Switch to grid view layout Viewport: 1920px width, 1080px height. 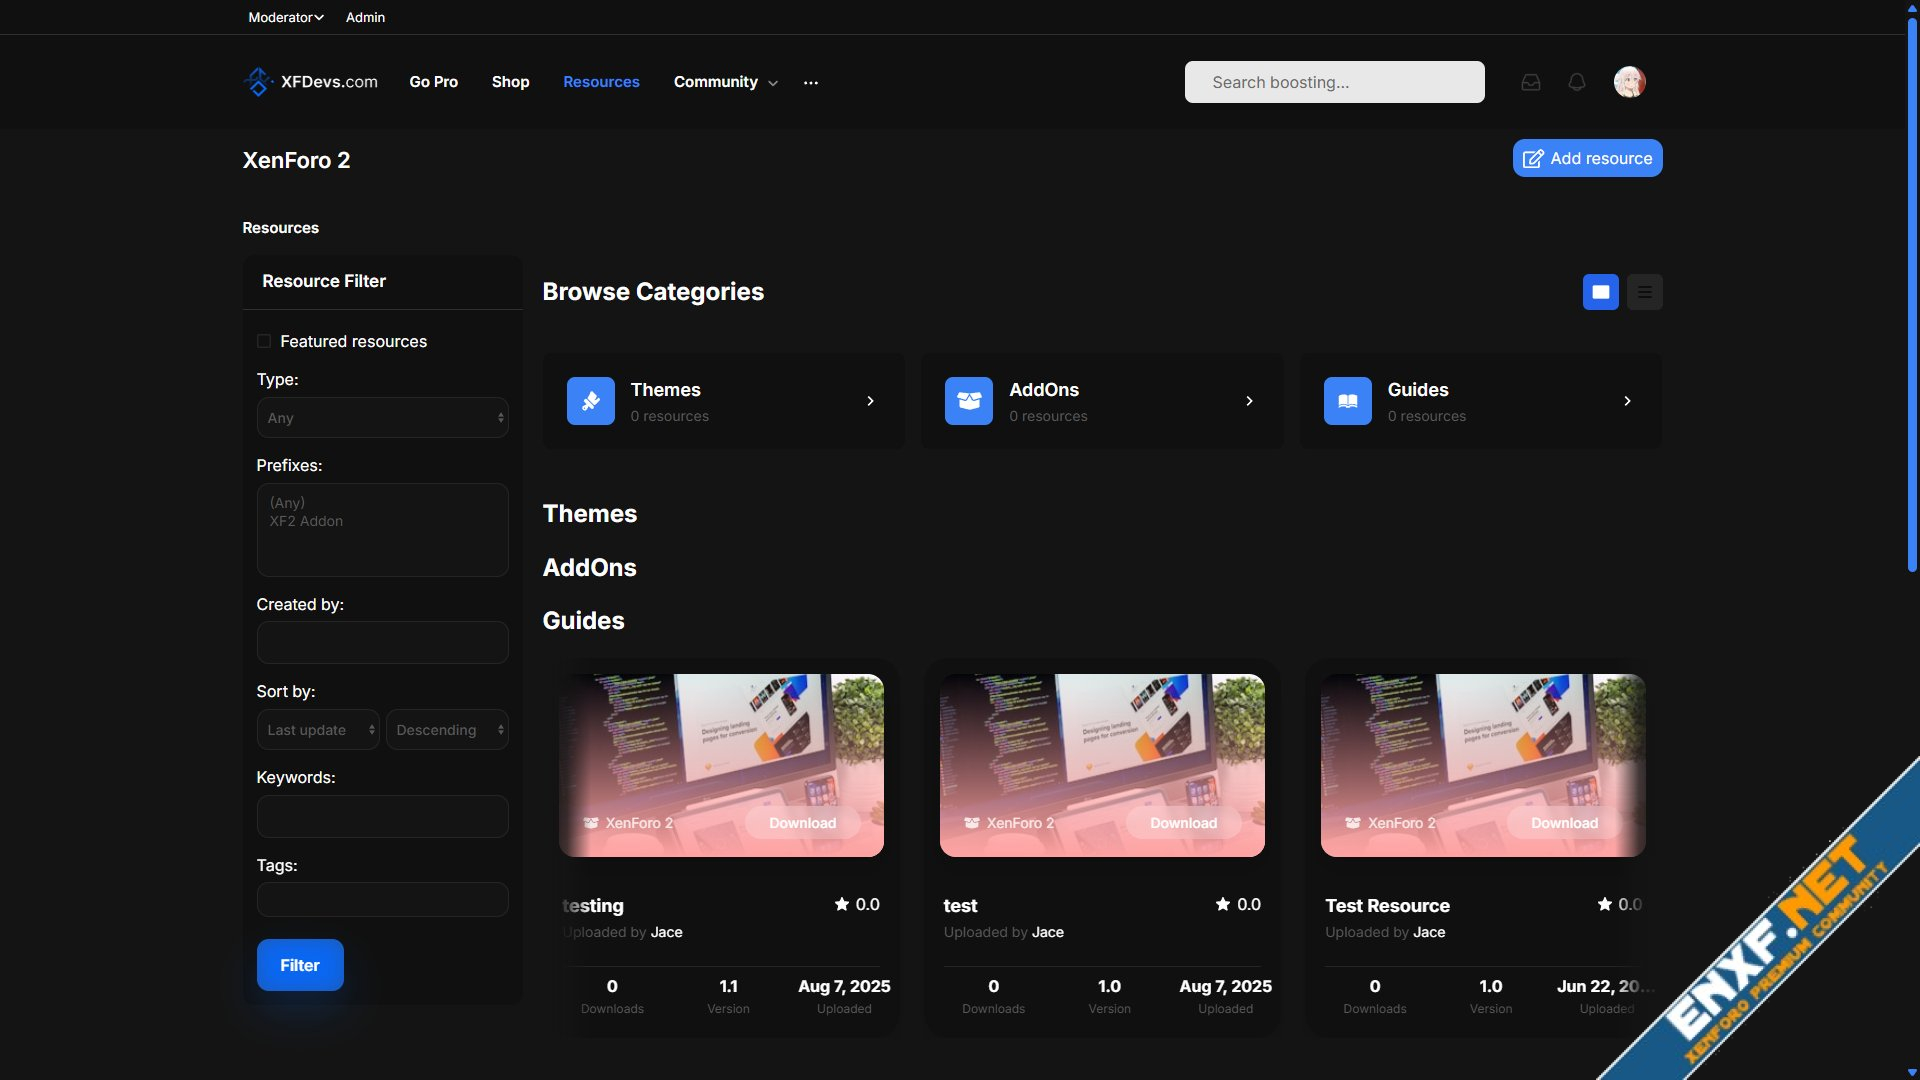(x=1600, y=292)
